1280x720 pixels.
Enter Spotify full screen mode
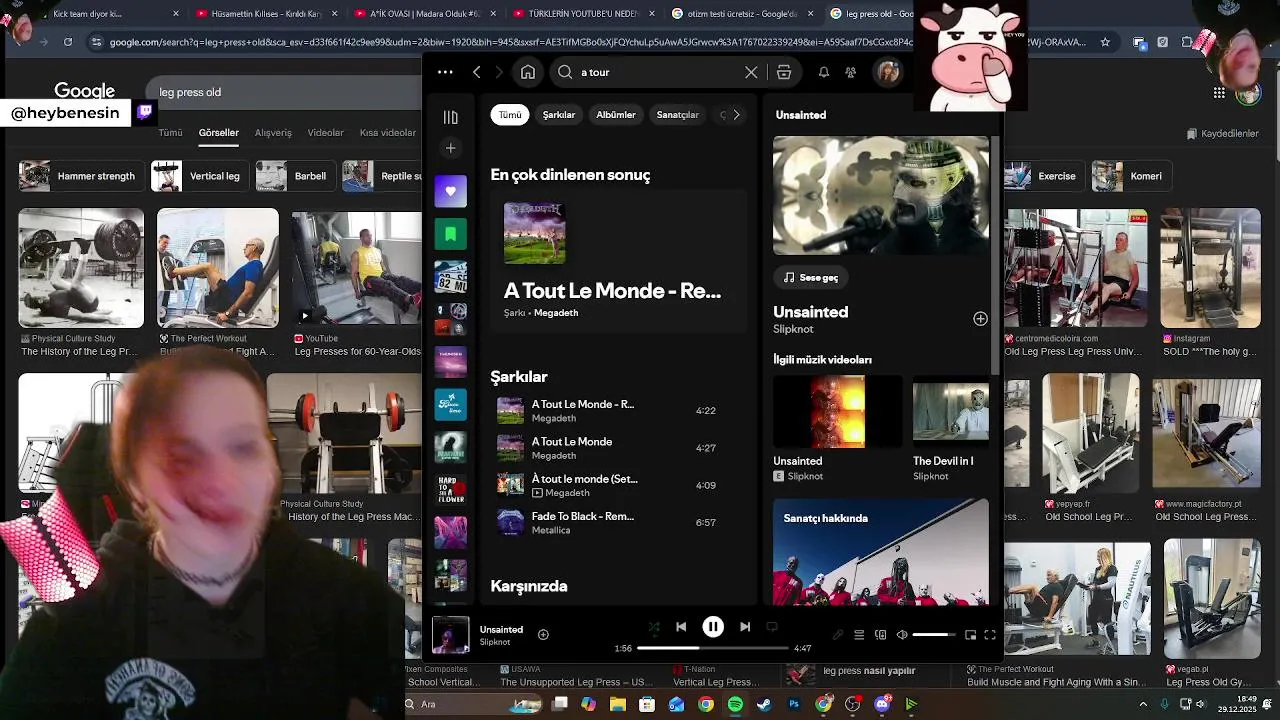990,635
